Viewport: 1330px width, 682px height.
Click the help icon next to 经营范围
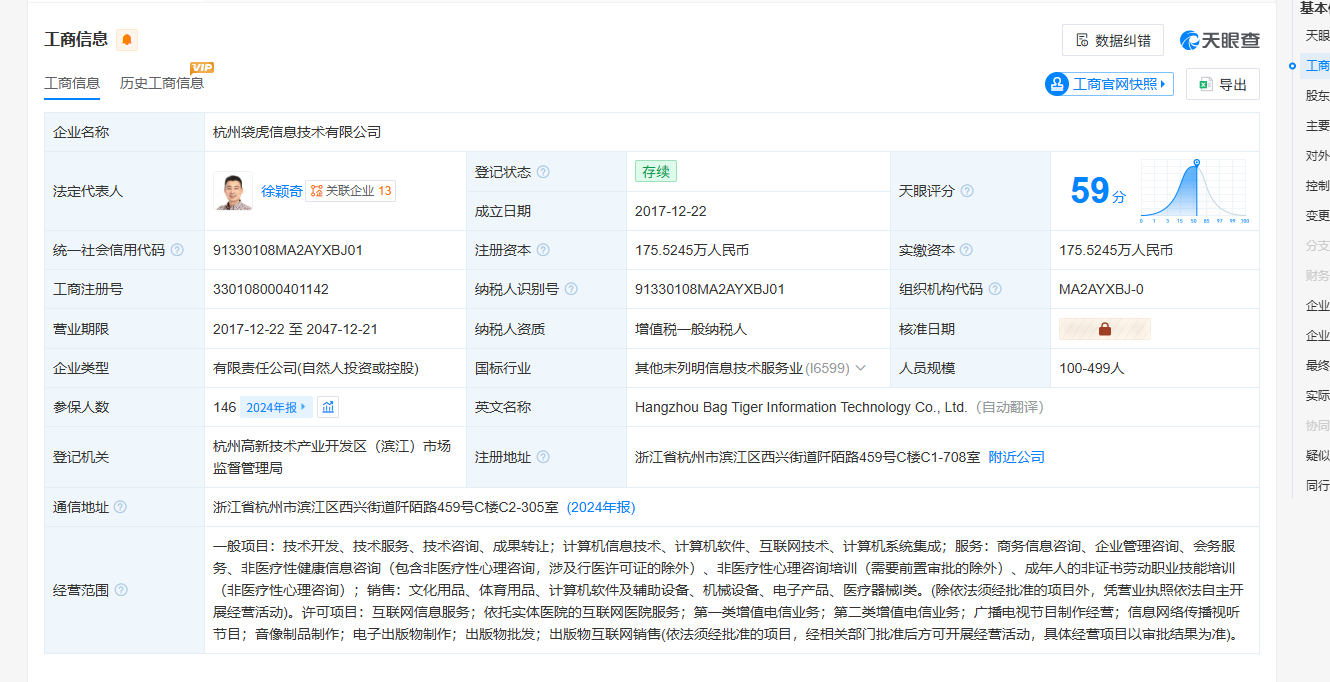(121, 590)
